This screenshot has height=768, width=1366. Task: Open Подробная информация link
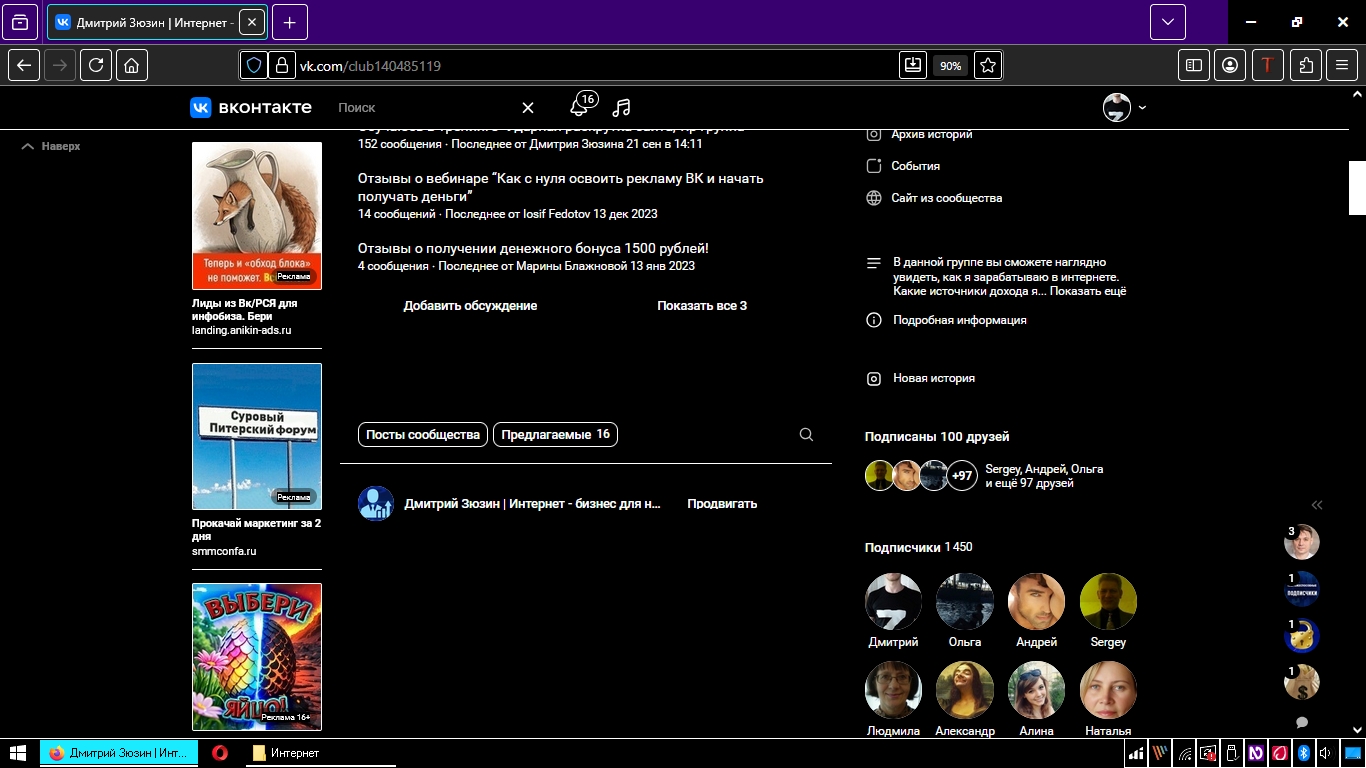coord(959,320)
